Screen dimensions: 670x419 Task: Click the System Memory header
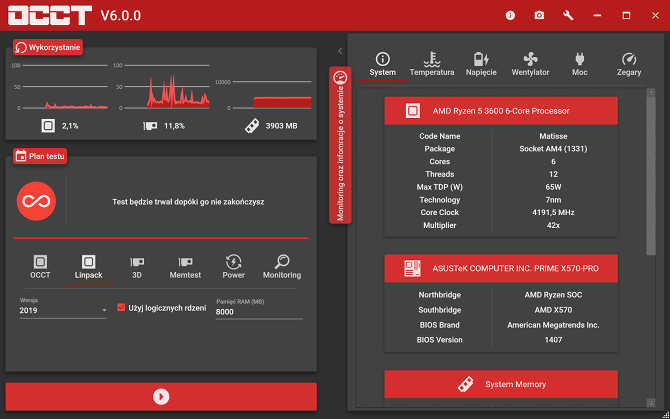[501, 384]
